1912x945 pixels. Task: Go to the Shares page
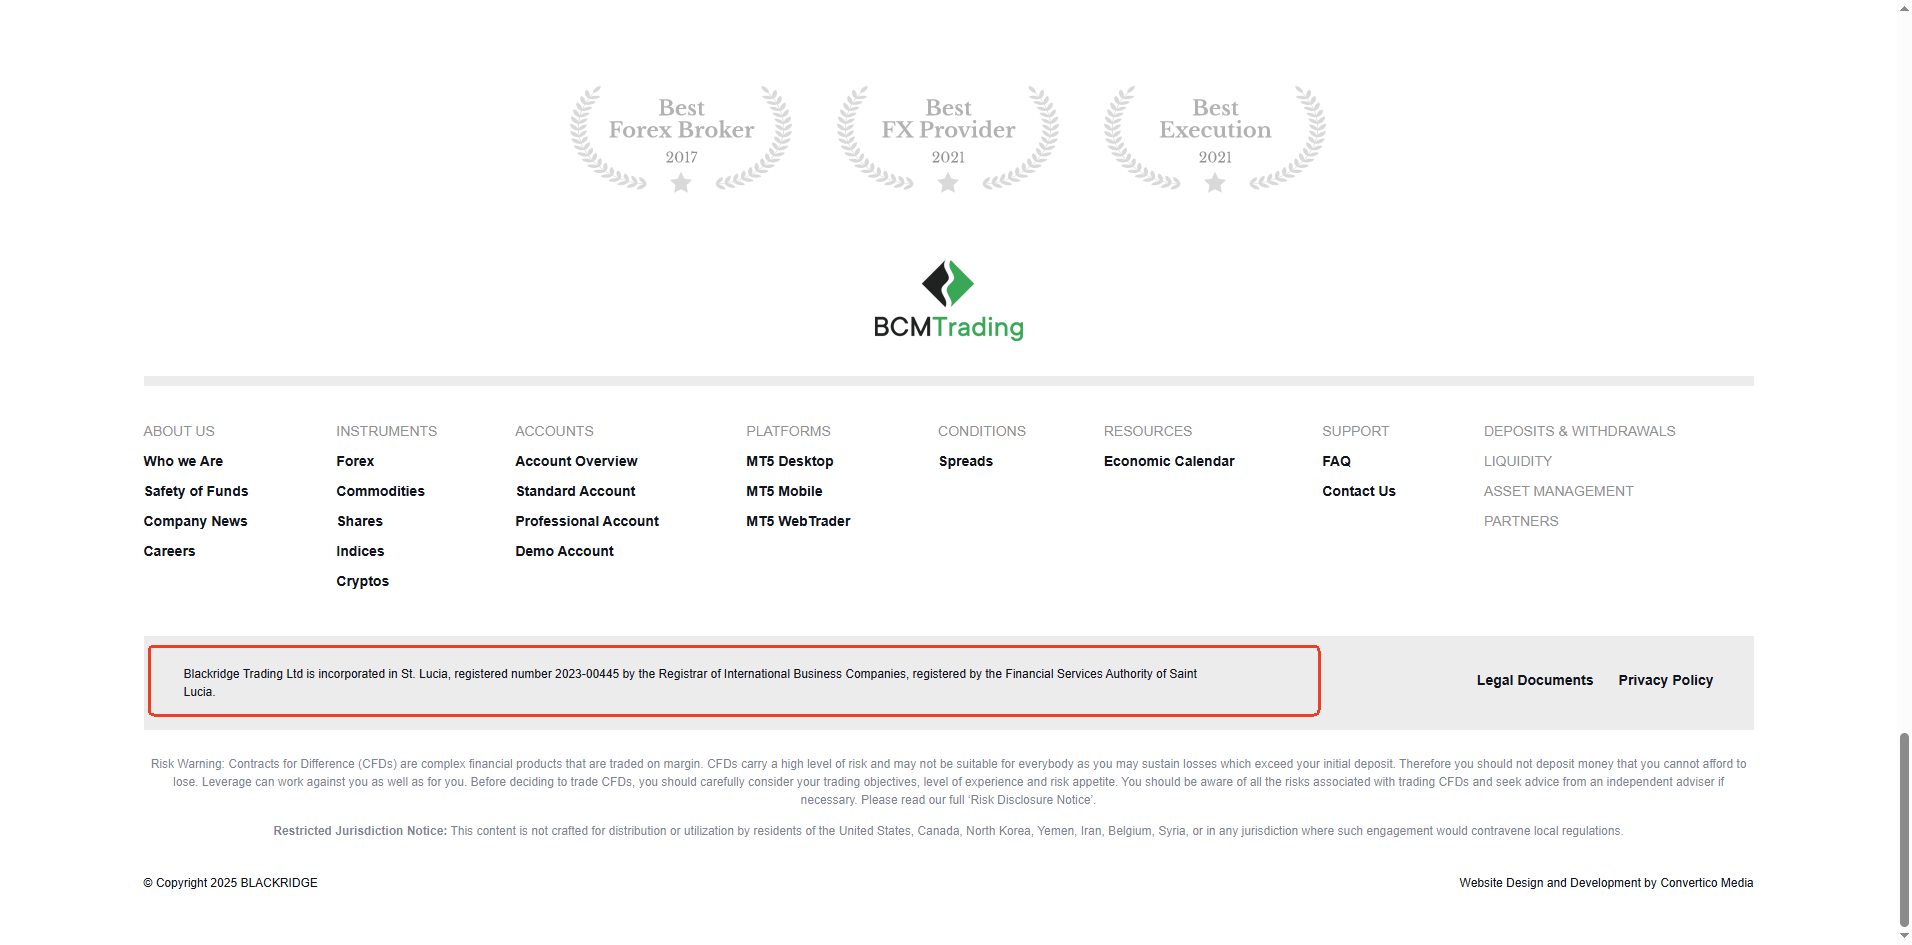pos(360,521)
